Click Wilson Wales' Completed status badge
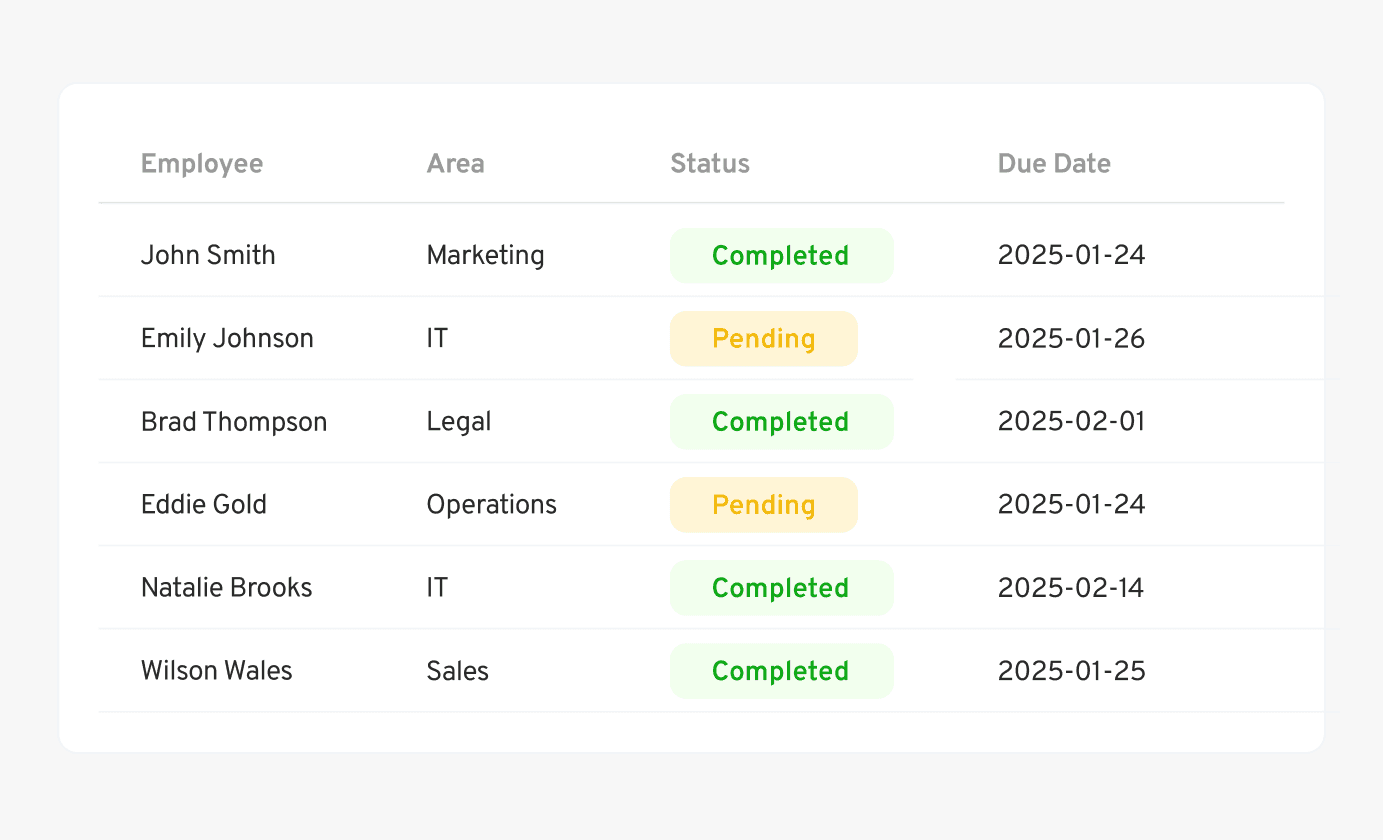The width and height of the screenshot is (1383, 840). coord(781,671)
